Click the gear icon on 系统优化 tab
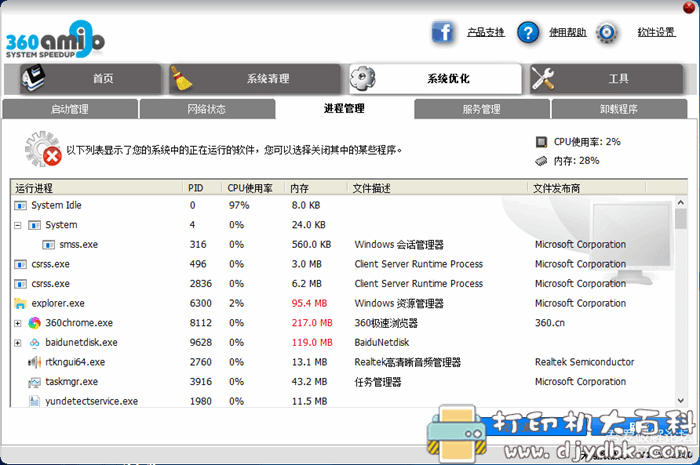The width and height of the screenshot is (700, 465). click(x=362, y=78)
